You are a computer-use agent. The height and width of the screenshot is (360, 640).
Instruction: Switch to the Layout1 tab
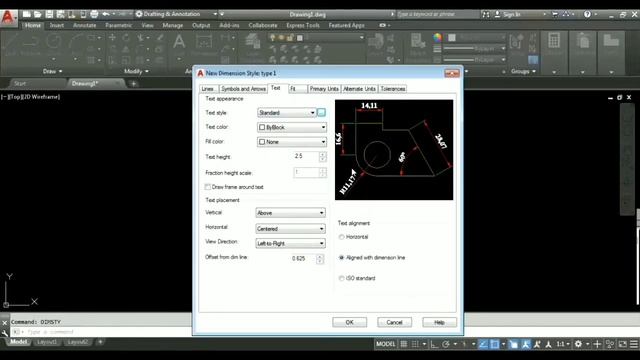coord(47,342)
